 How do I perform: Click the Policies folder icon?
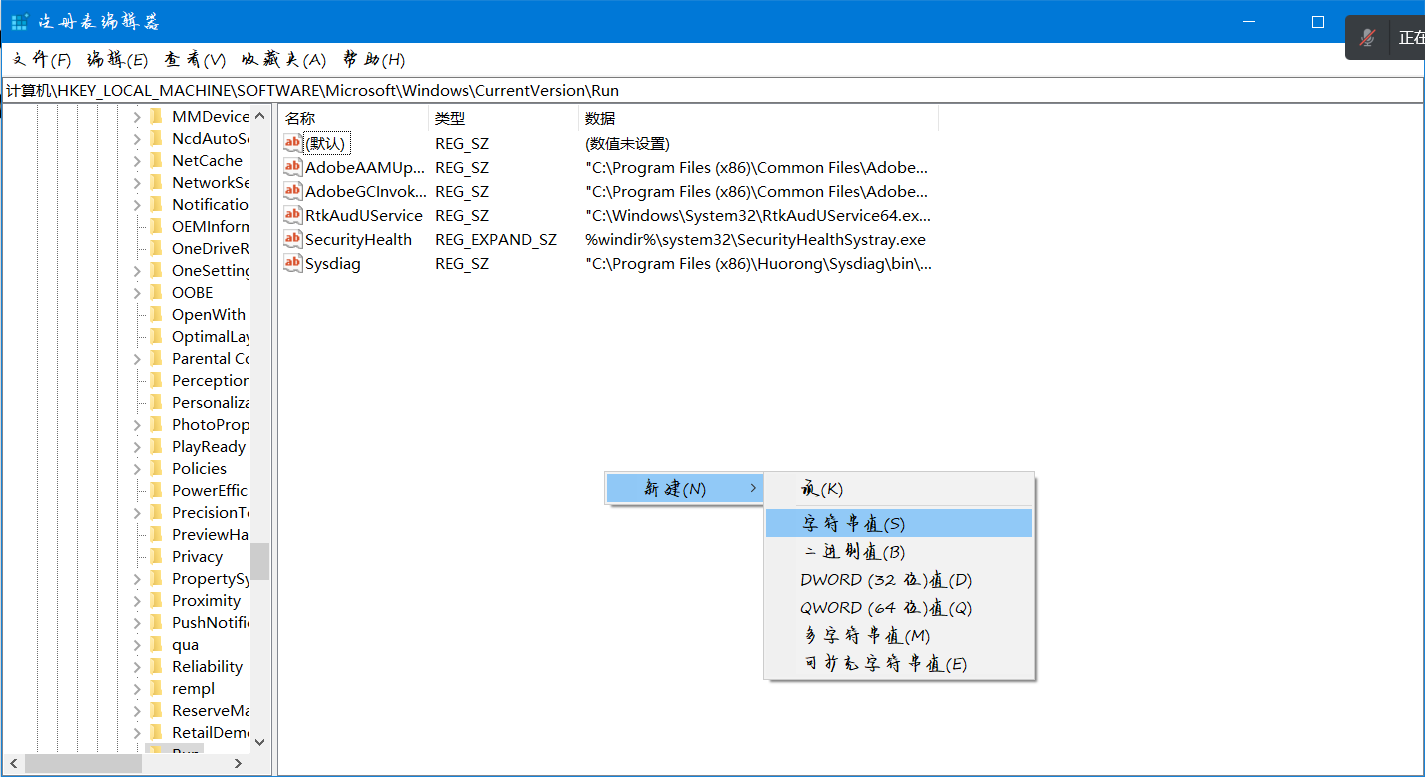157,467
